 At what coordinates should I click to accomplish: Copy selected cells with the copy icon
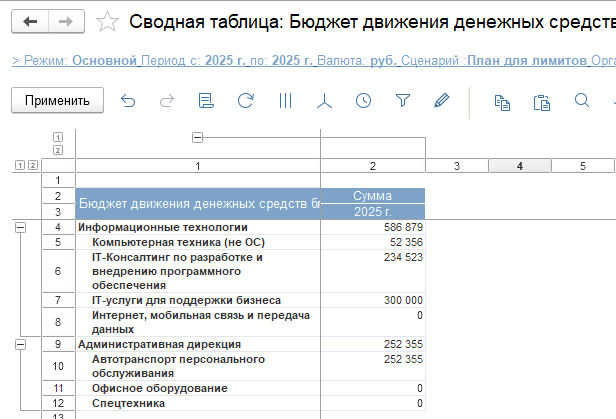click(x=502, y=100)
